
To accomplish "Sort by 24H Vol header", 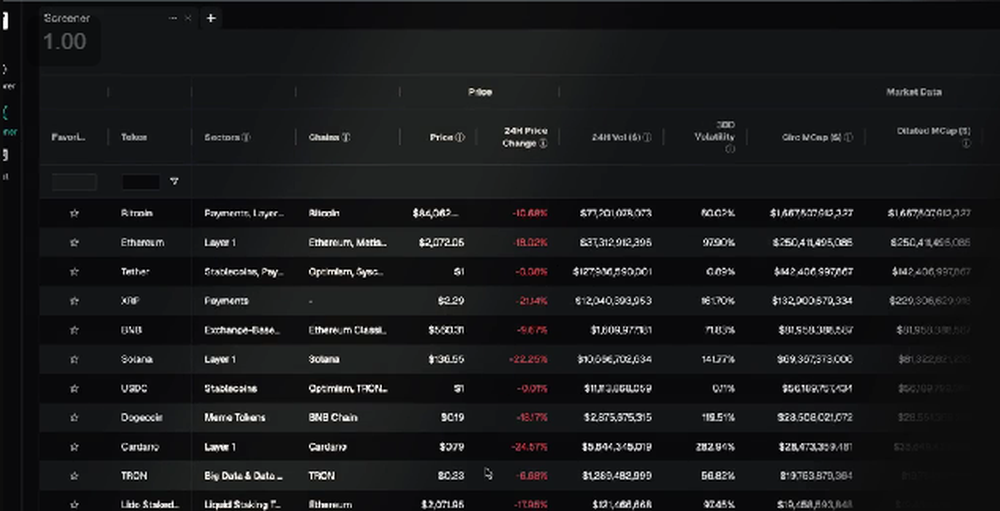I will pos(616,137).
